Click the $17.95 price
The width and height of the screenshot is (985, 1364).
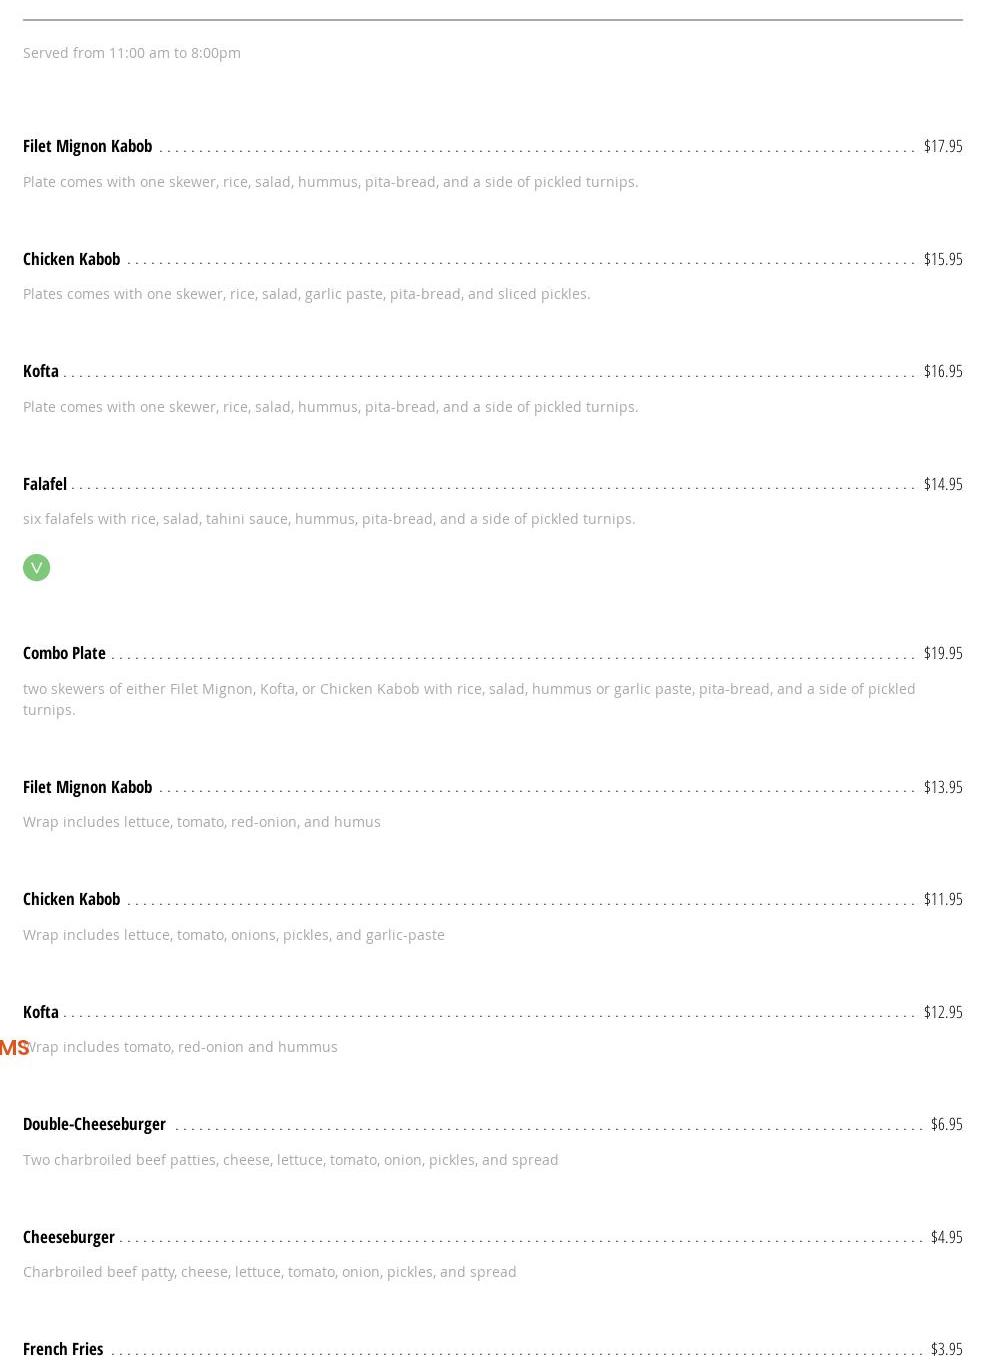(942, 146)
